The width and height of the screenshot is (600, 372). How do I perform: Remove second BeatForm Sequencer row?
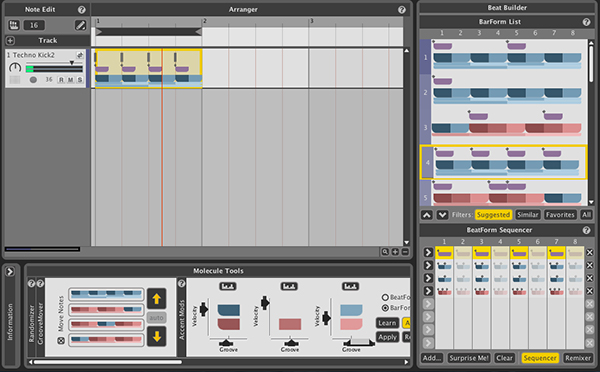tap(590, 265)
